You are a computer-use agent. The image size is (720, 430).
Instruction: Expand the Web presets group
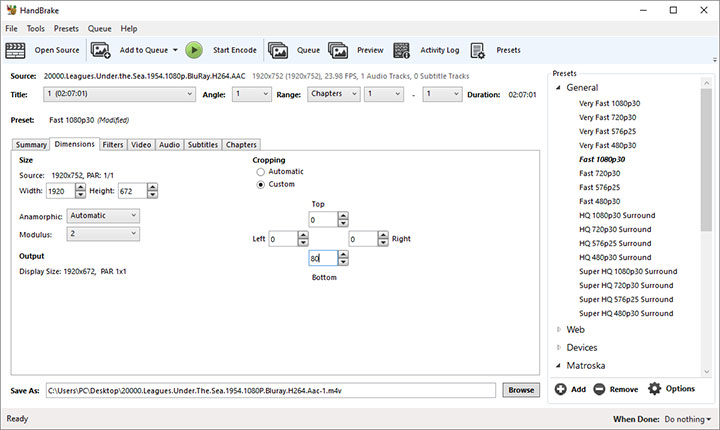point(558,329)
